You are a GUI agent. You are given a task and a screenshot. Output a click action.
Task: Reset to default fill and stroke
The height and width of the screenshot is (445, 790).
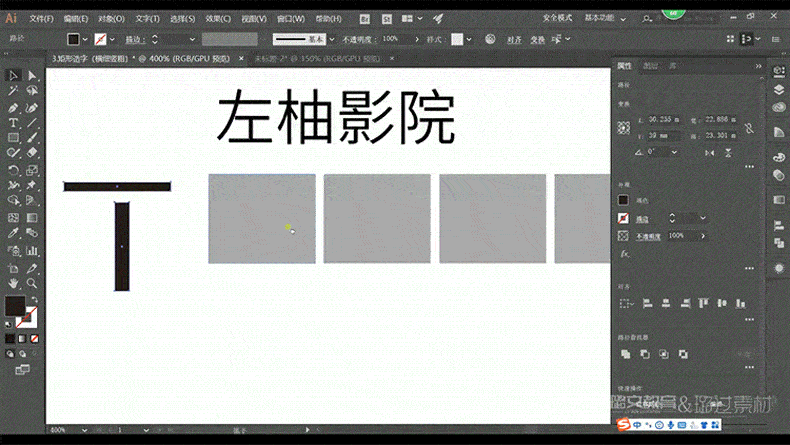tap(8, 325)
